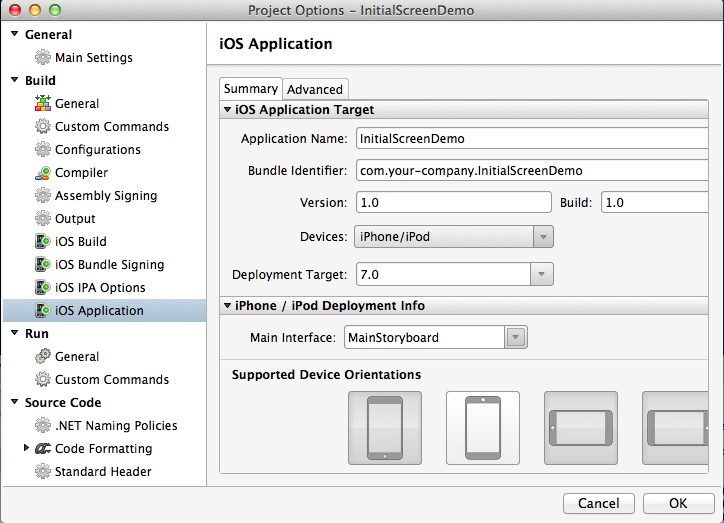The image size is (724, 523).
Task: Toggle portrait orientation with home button at bottom
Action: point(385,428)
